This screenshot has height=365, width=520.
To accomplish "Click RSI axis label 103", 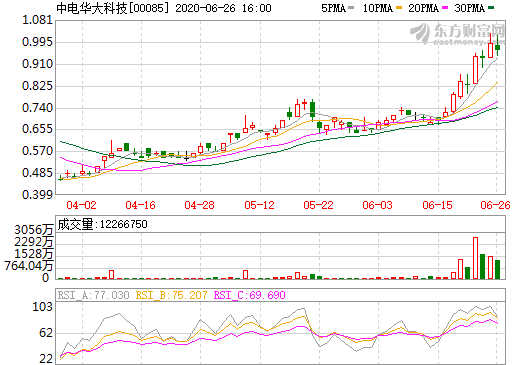I will pyautogui.click(x=42, y=307).
